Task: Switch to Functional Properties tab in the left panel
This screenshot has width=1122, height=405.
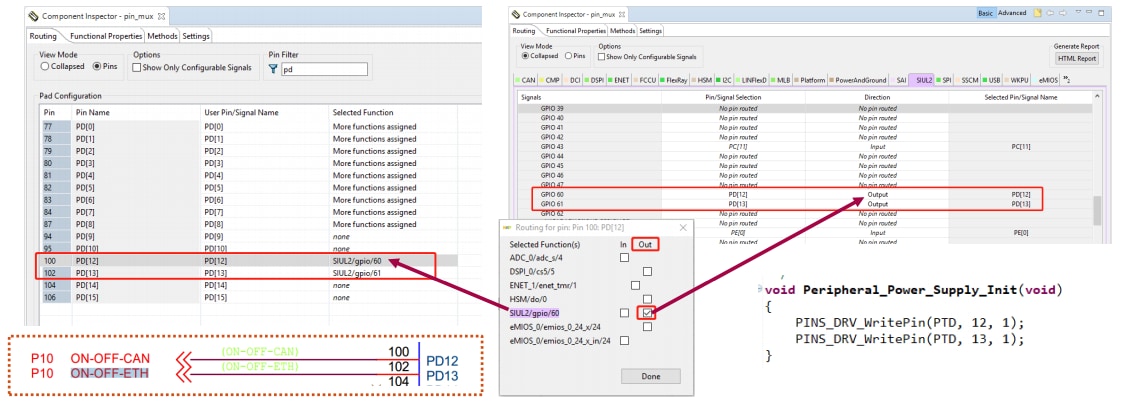Action: click(x=108, y=36)
